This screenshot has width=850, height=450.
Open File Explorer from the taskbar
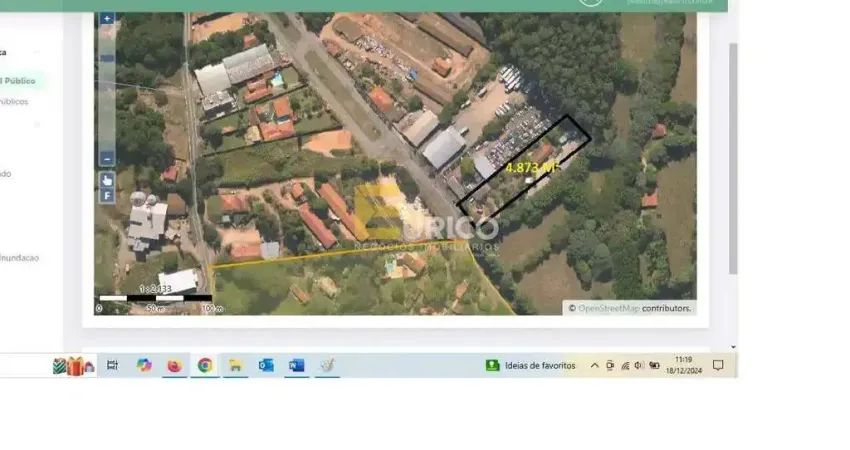pyautogui.click(x=235, y=366)
